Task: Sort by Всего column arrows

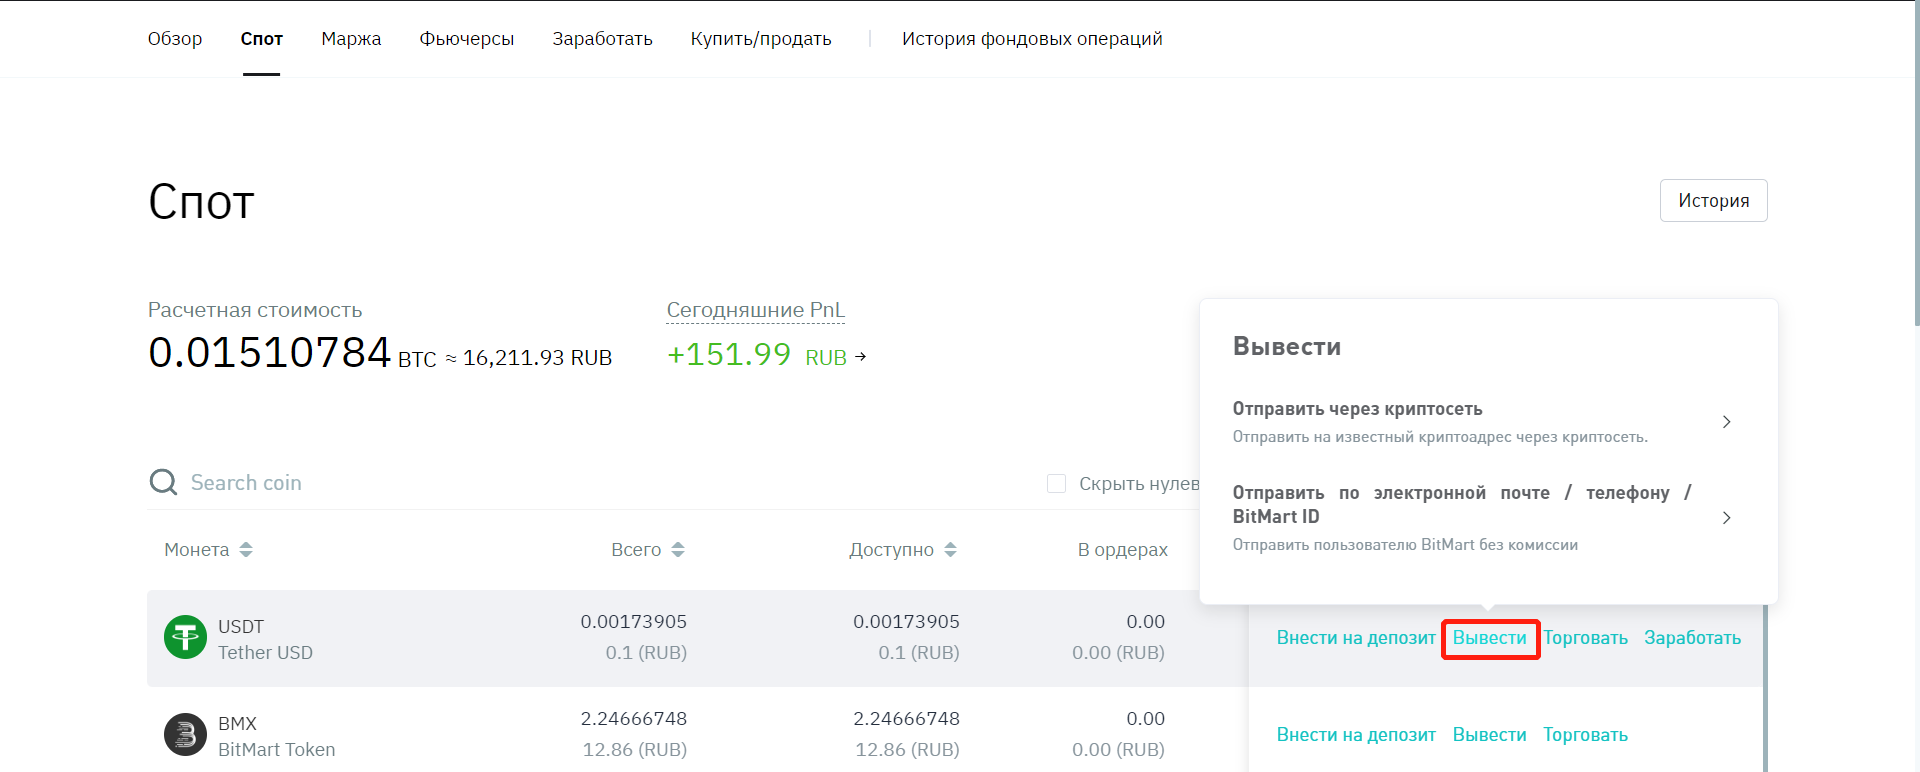Action: click(x=678, y=550)
